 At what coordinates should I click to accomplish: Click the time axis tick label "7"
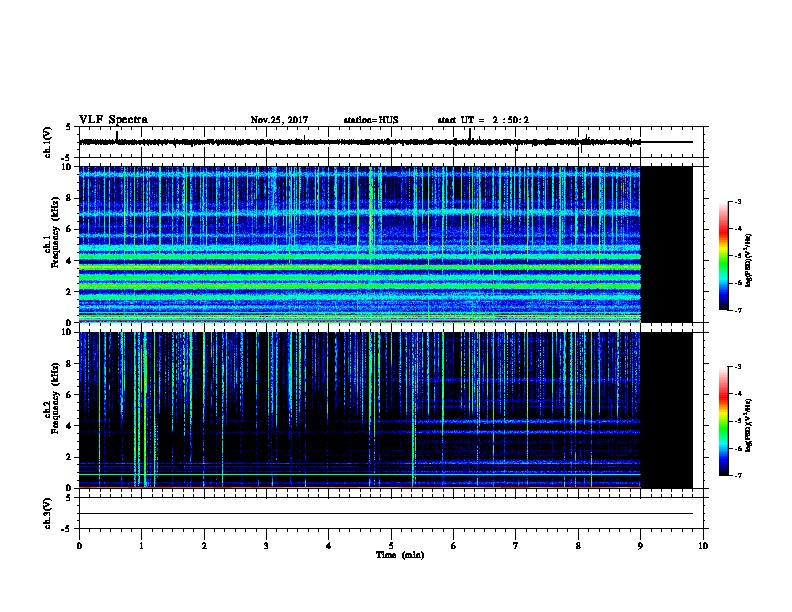point(516,546)
